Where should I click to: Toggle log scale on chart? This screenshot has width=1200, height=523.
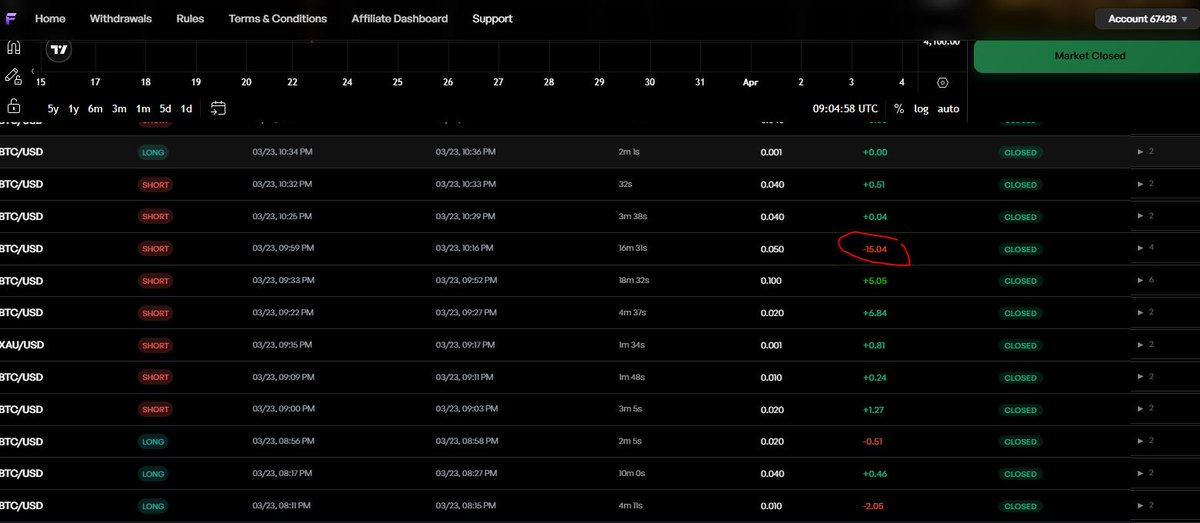click(x=920, y=108)
